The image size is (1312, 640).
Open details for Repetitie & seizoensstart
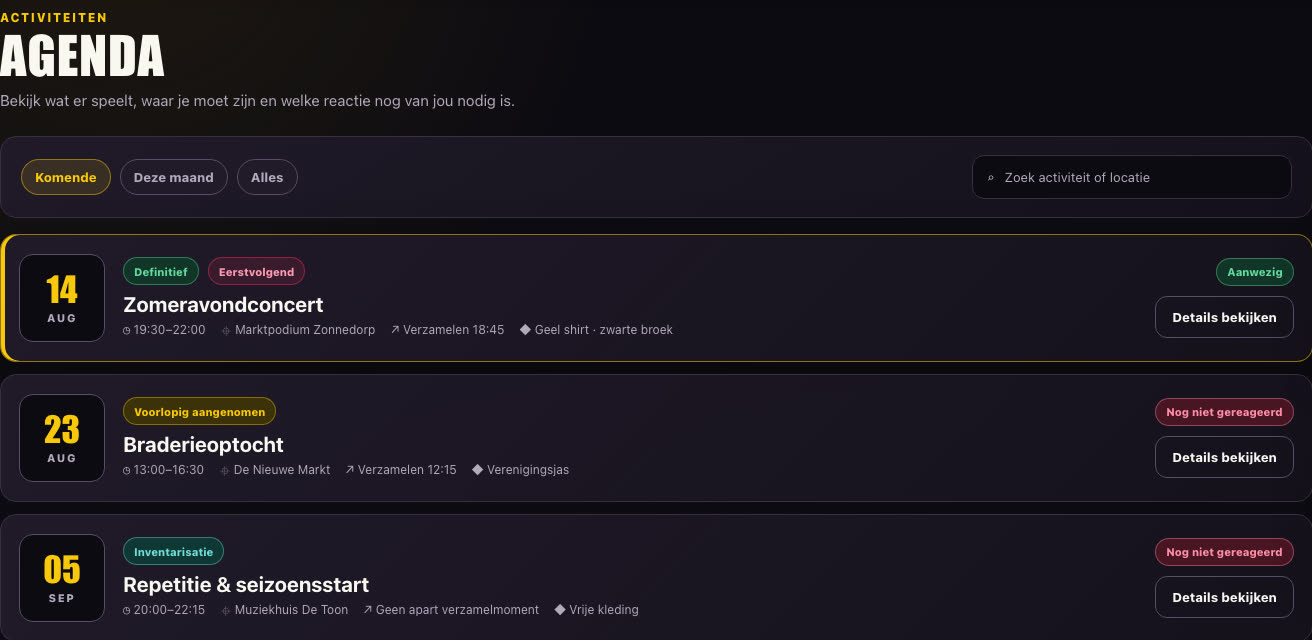[x=1224, y=597]
